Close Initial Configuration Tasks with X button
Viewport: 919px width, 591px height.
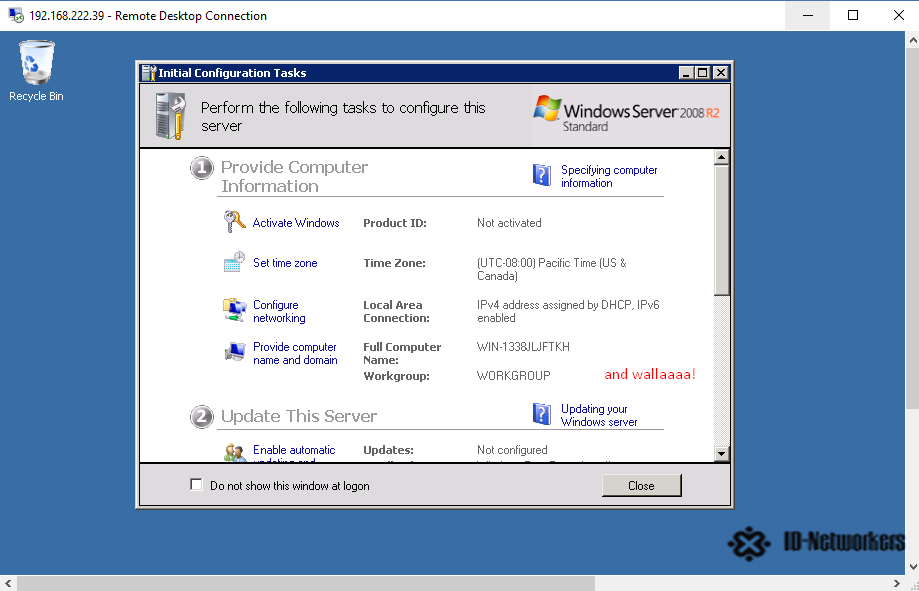(x=721, y=73)
